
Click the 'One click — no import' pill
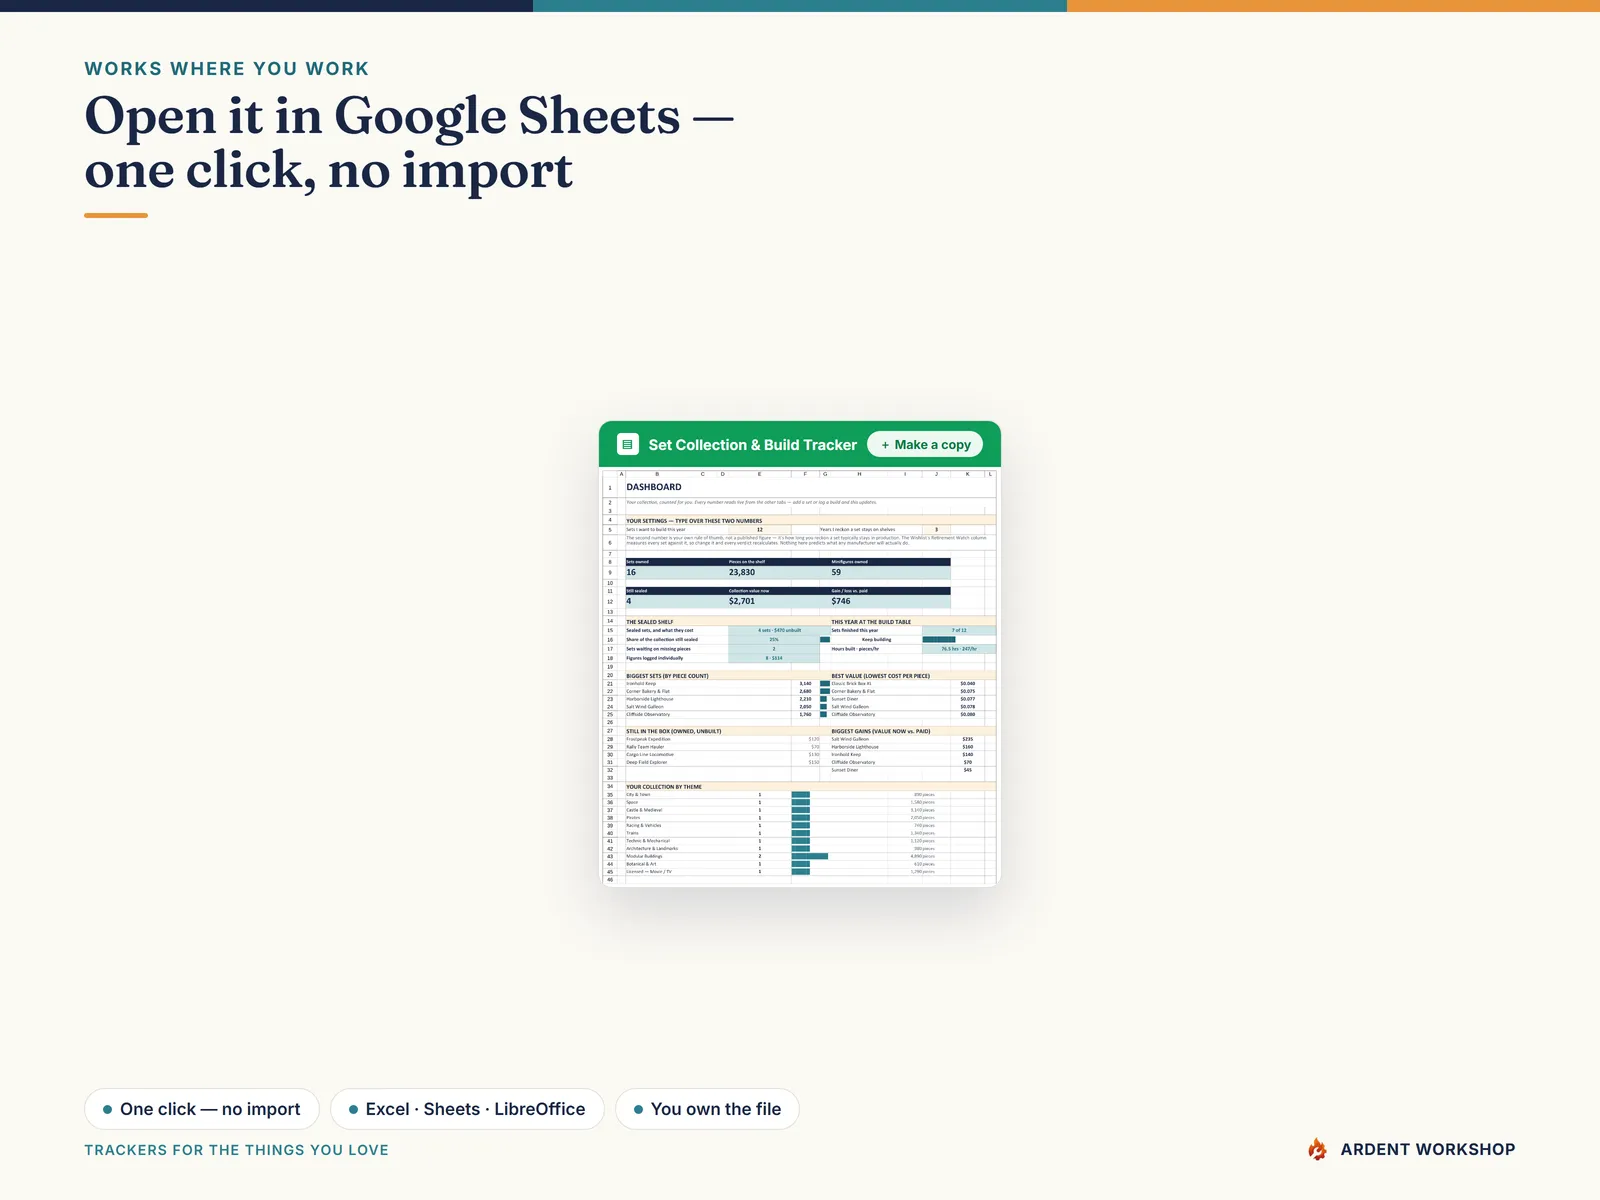coord(201,1109)
